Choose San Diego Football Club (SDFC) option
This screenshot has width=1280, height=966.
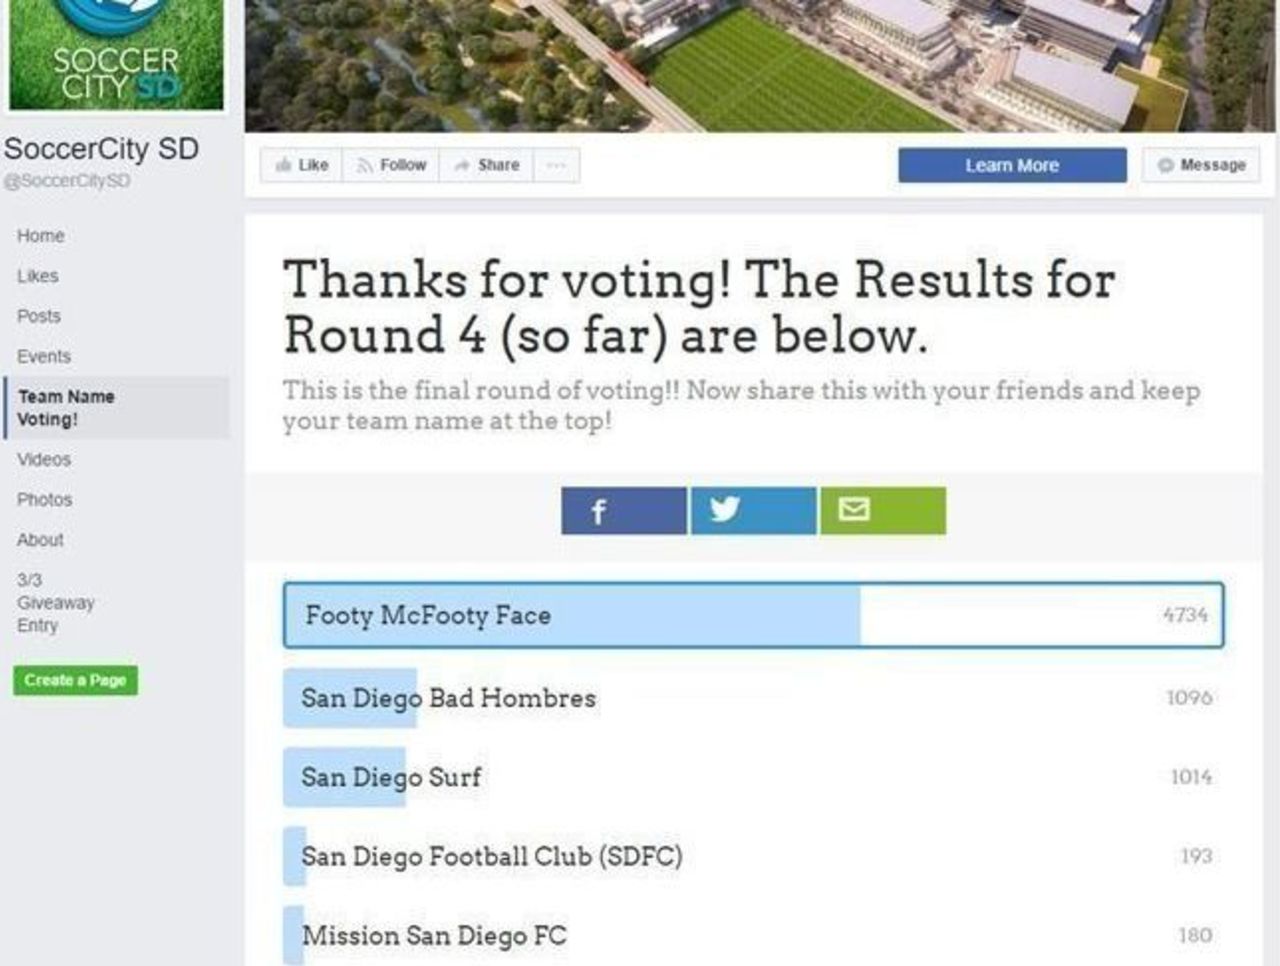click(x=492, y=856)
